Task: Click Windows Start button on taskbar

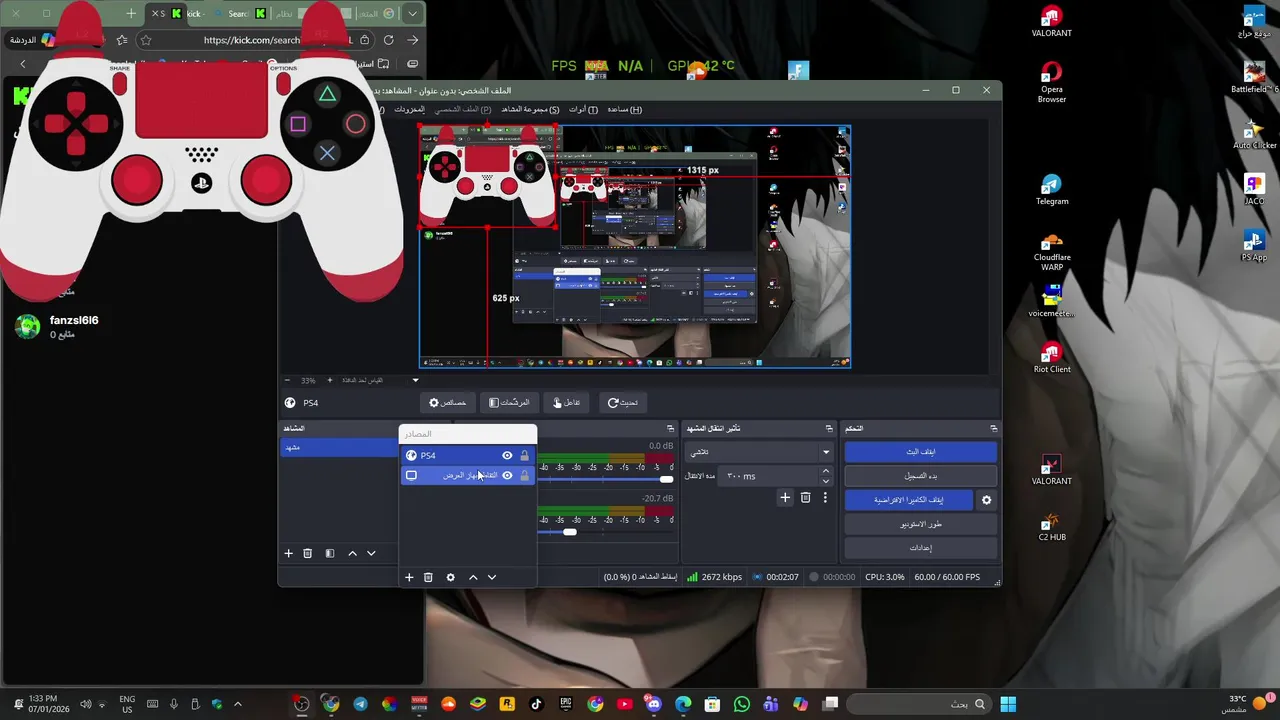Action: (x=1008, y=704)
